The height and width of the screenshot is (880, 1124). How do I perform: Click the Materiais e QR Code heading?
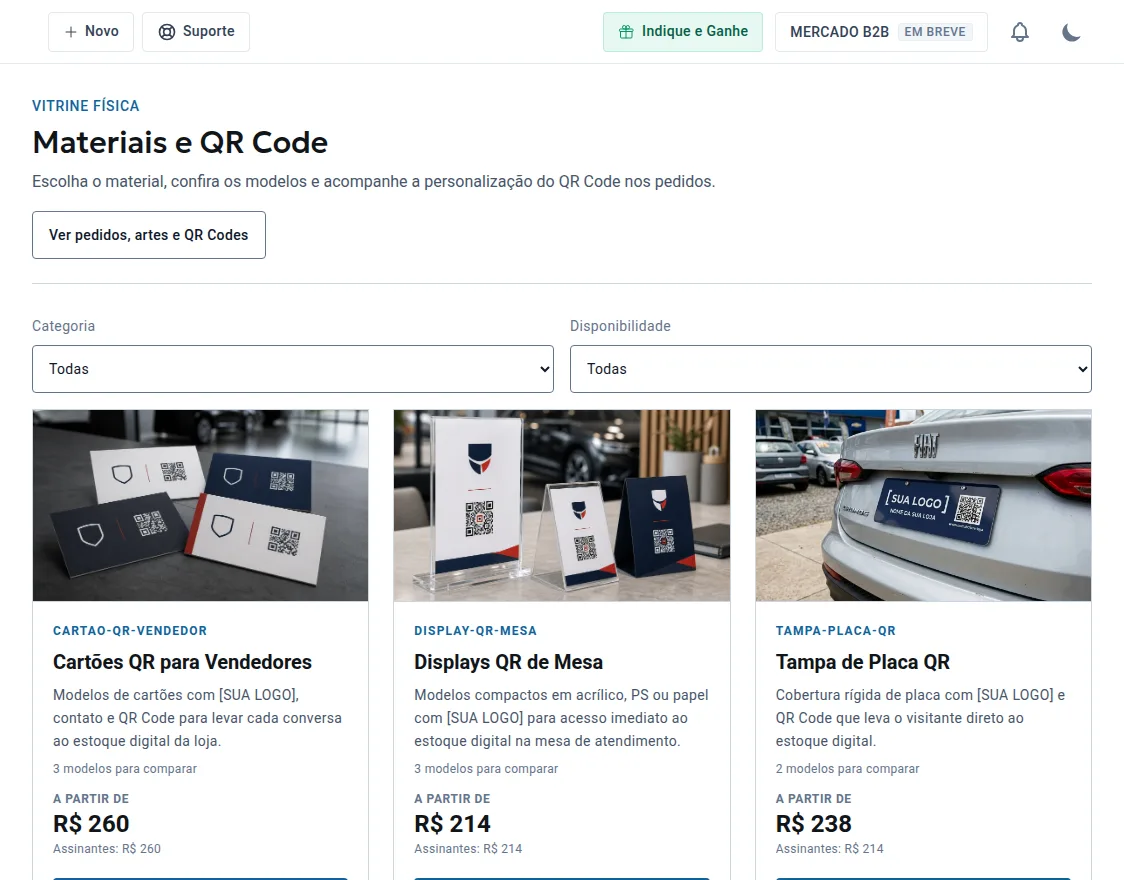point(180,143)
